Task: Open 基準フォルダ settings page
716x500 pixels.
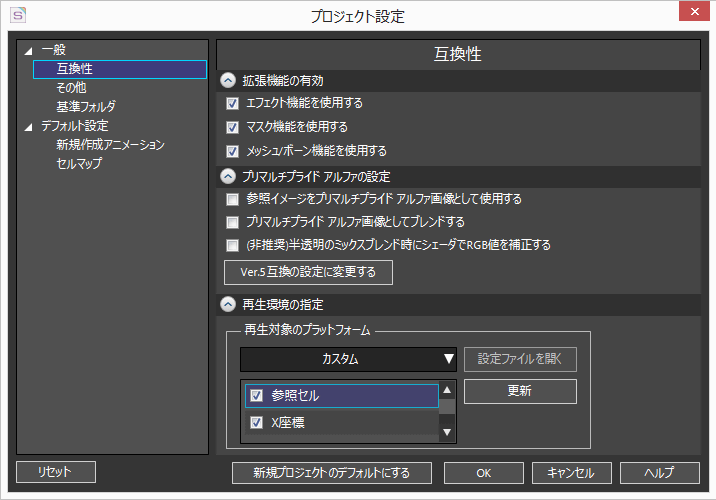Action: 86,106
